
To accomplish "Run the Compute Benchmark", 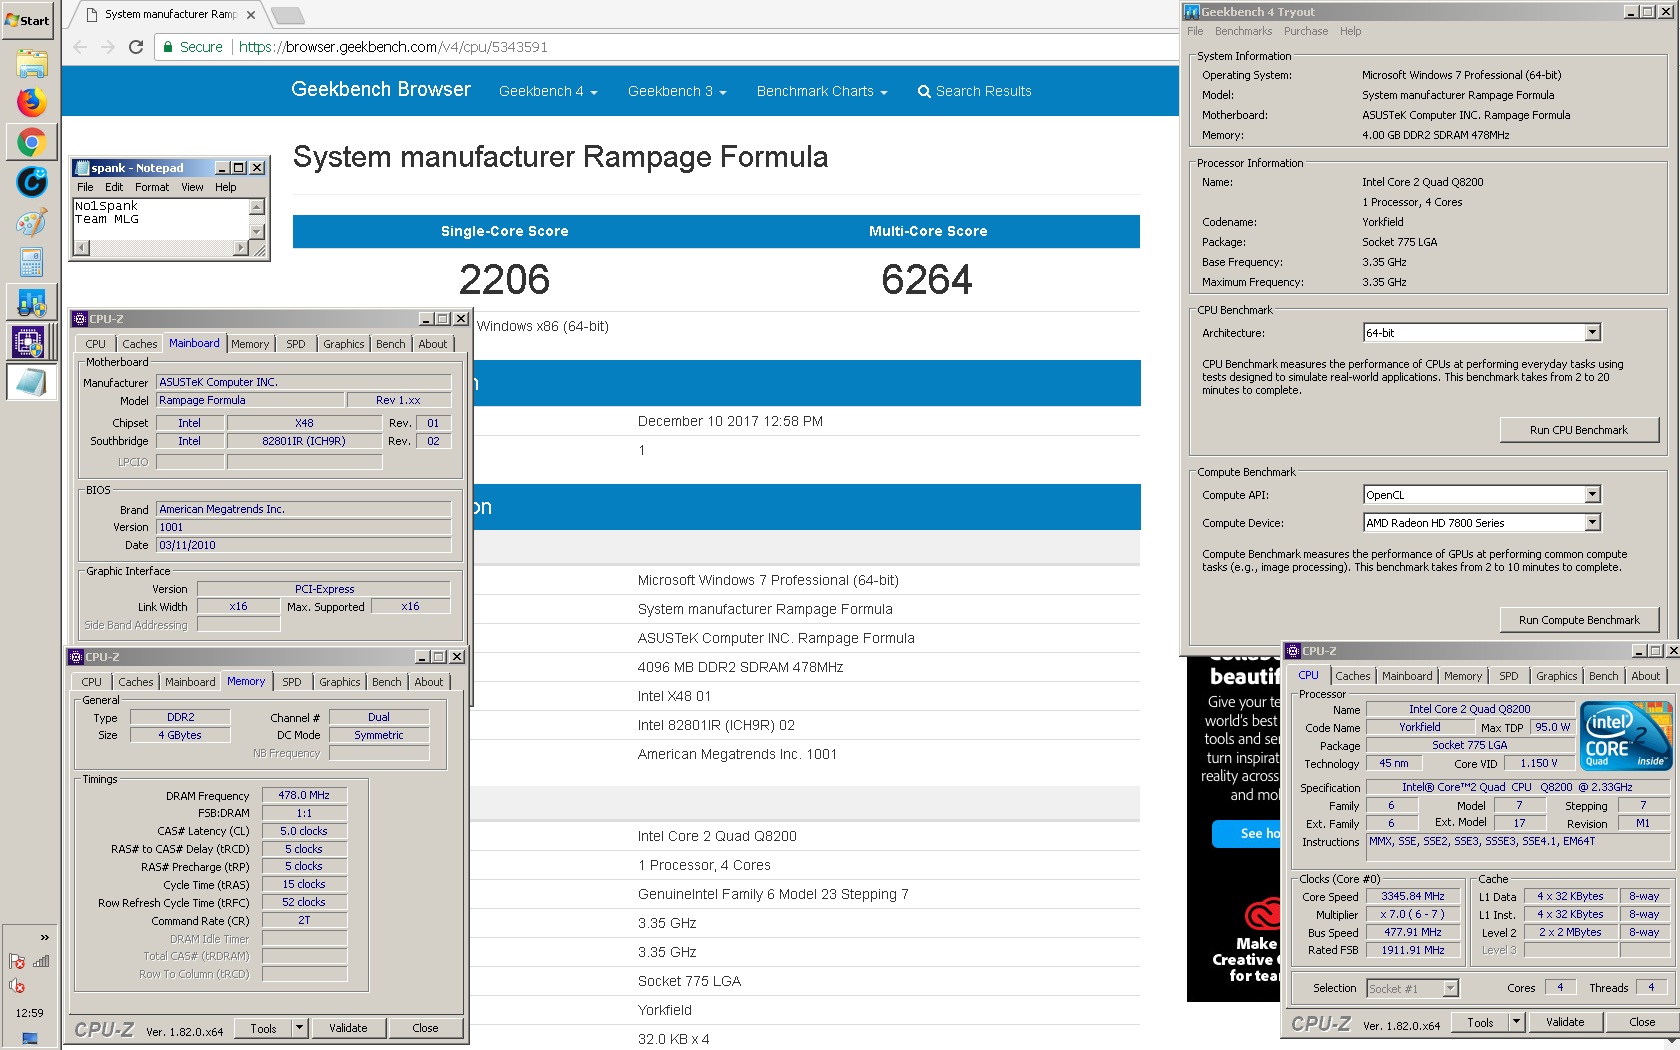I will [1579, 620].
